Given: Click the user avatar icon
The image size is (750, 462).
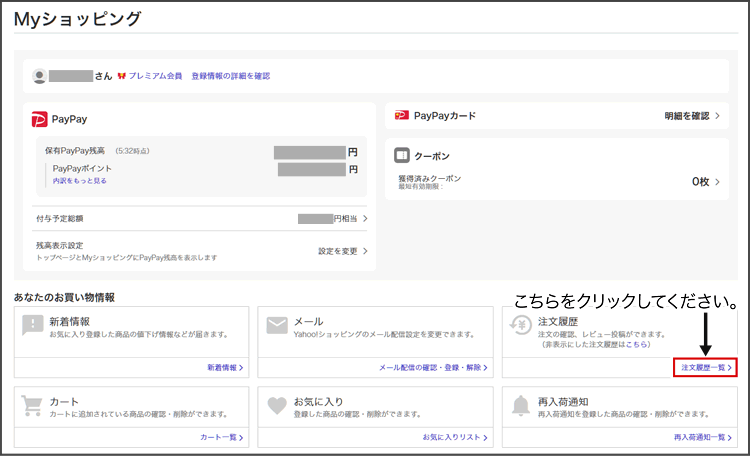Looking at the screenshot, I should (x=39, y=76).
